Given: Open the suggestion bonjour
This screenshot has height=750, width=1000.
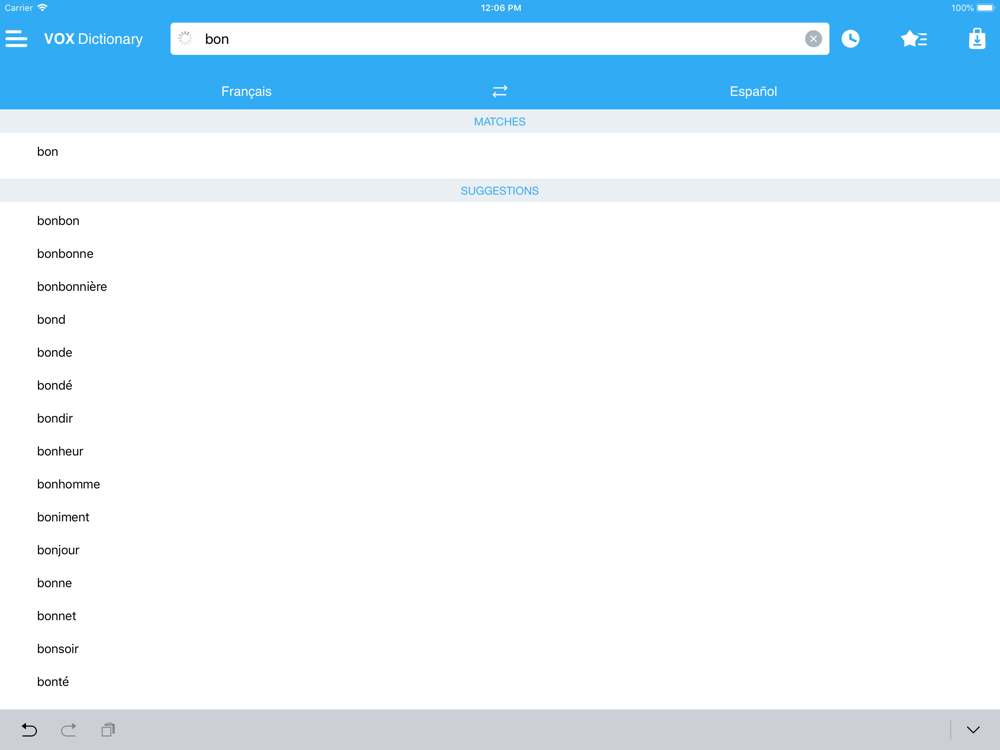Looking at the screenshot, I should coord(500,550).
